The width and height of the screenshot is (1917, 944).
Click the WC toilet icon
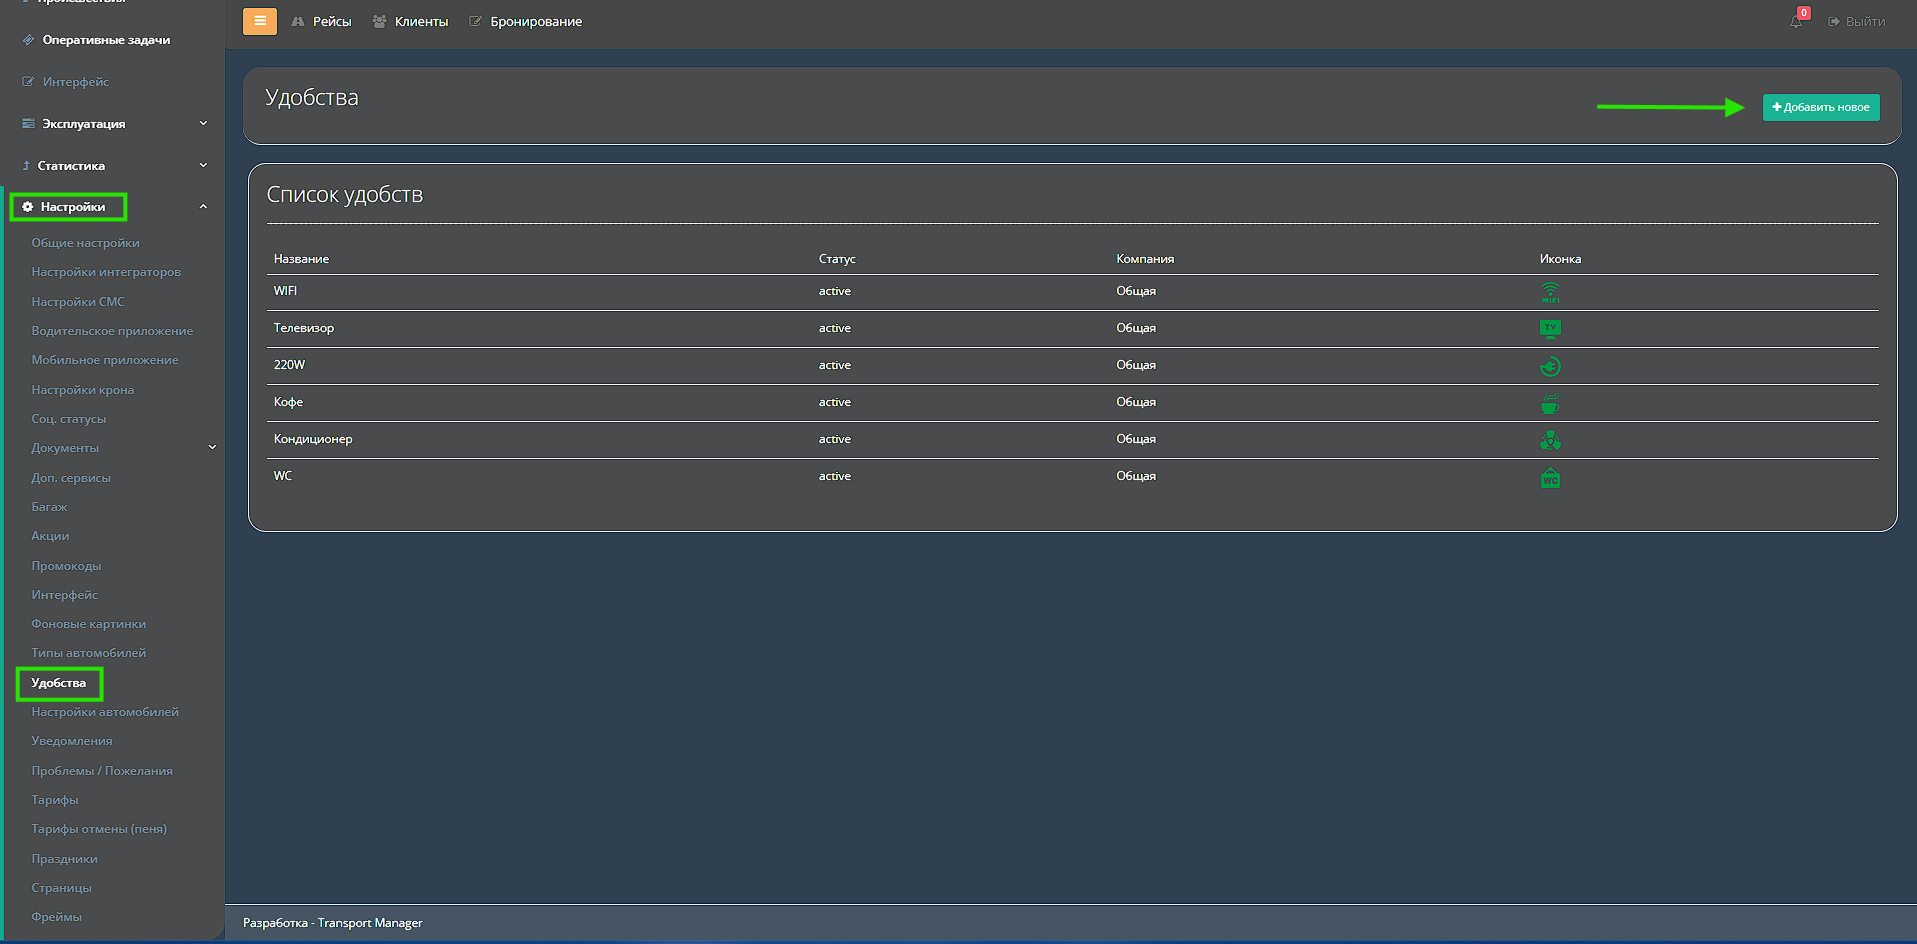(x=1550, y=478)
